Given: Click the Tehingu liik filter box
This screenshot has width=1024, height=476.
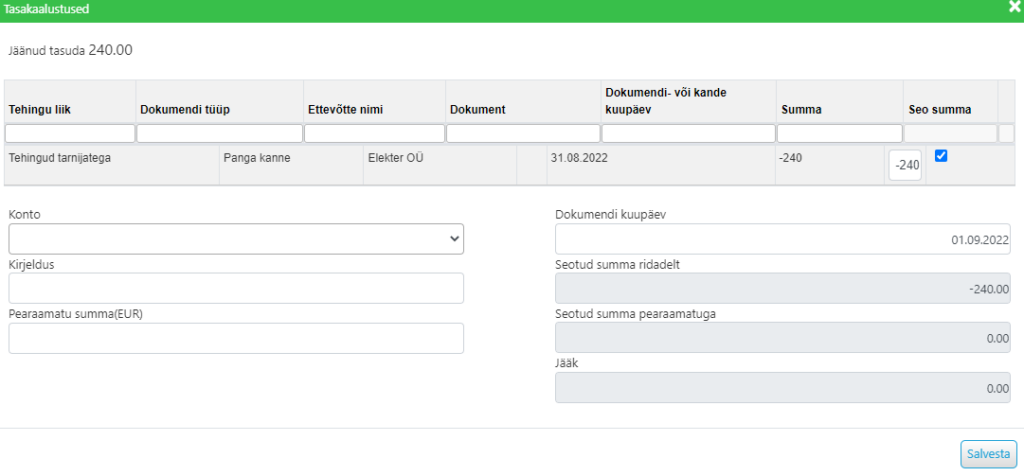Looking at the screenshot, I should pos(70,134).
